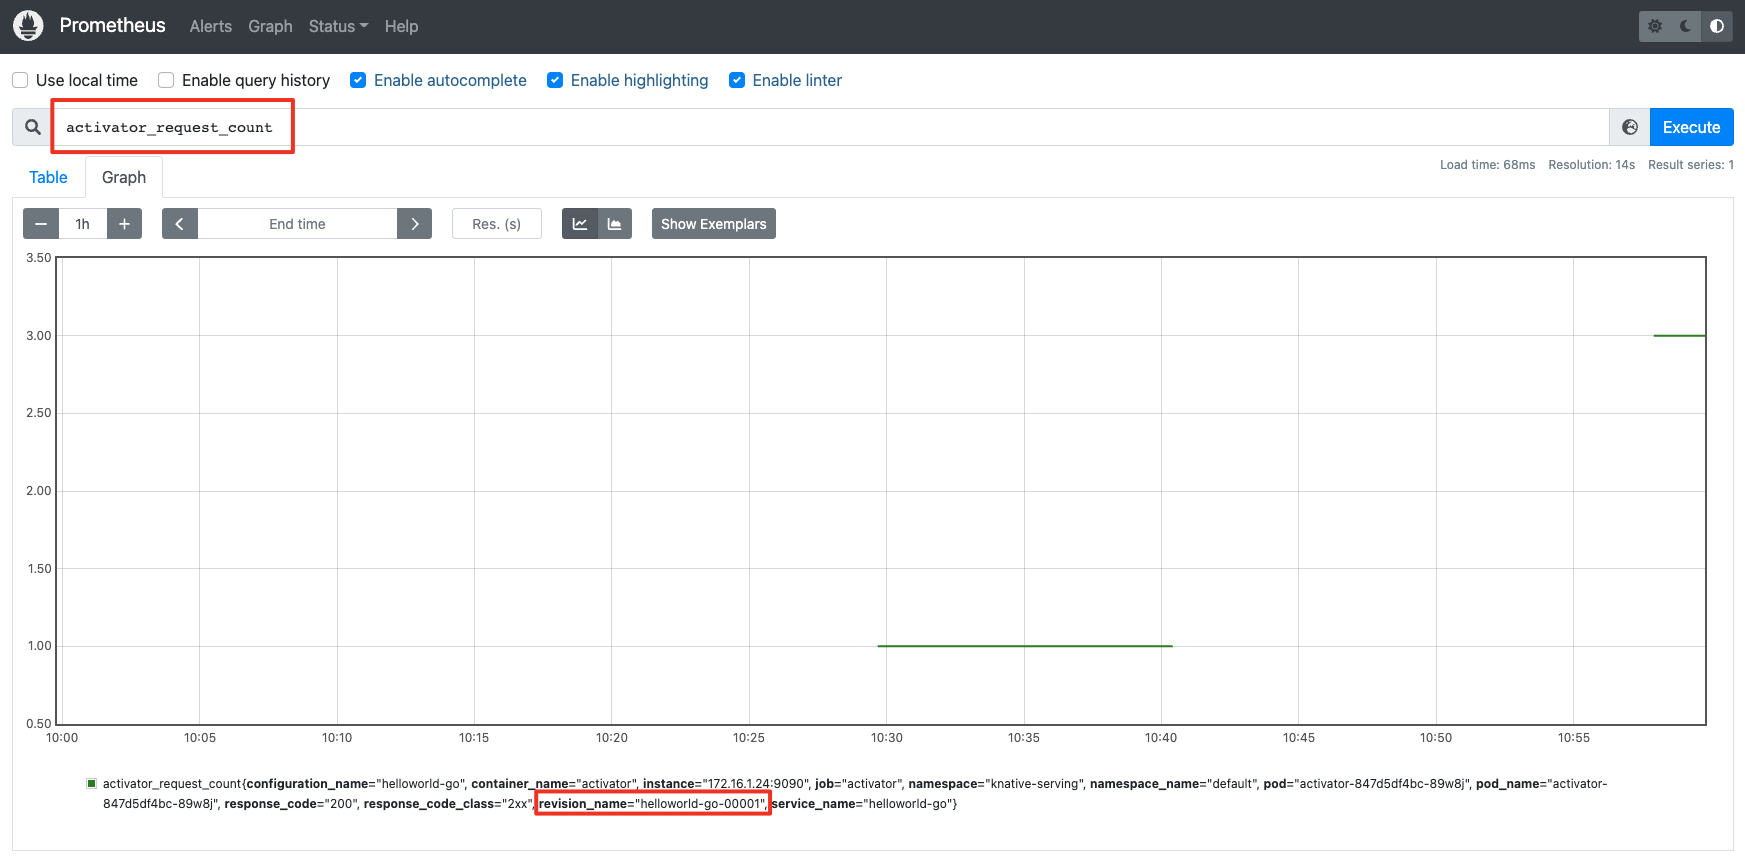Viewport: 1745px width, 859px height.
Task: Move end time forward with right chevron
Action: [x=414, y=224]
